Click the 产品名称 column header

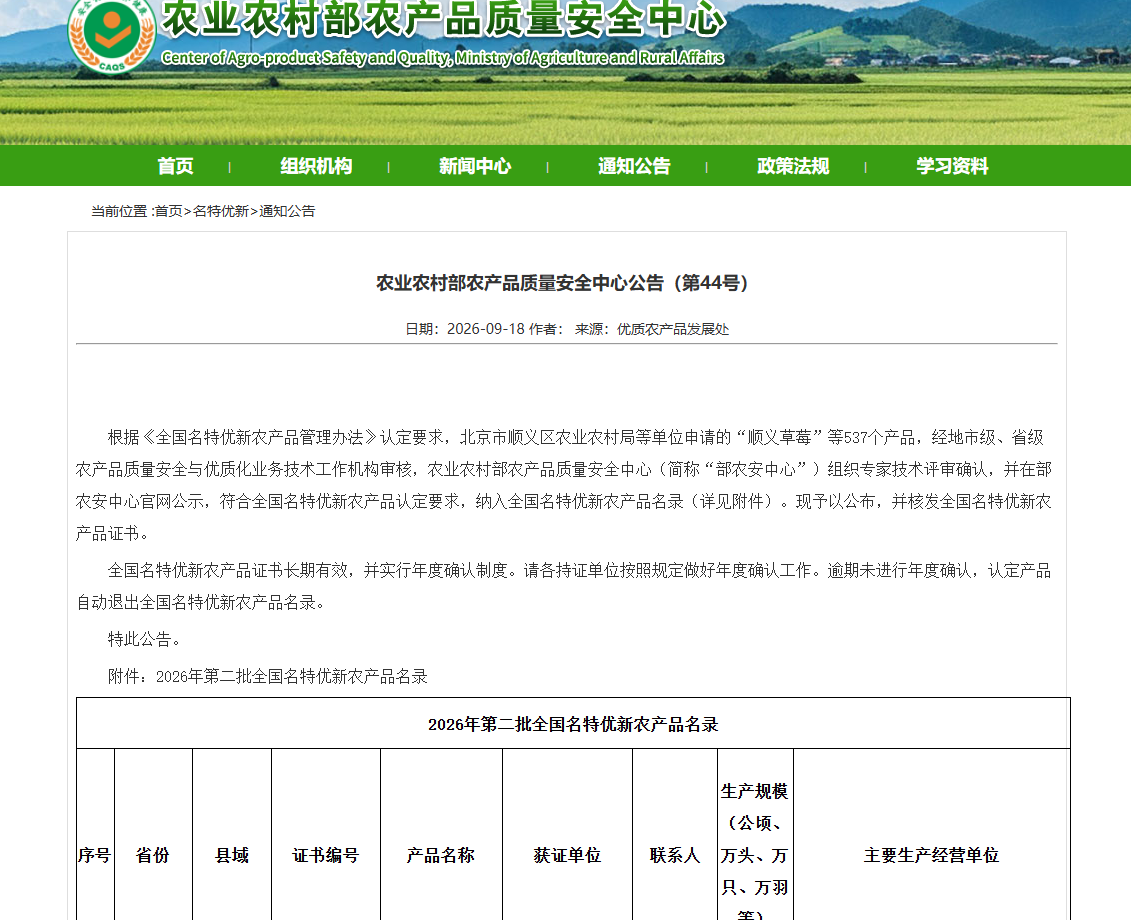(441, 855)
